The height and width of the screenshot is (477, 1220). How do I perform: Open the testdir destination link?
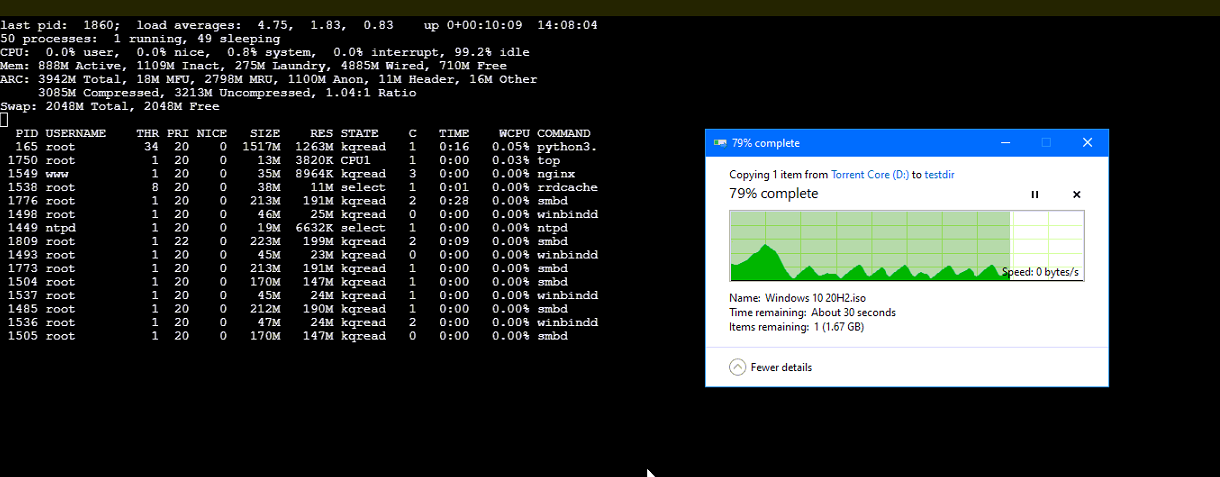tap(940, 174)
